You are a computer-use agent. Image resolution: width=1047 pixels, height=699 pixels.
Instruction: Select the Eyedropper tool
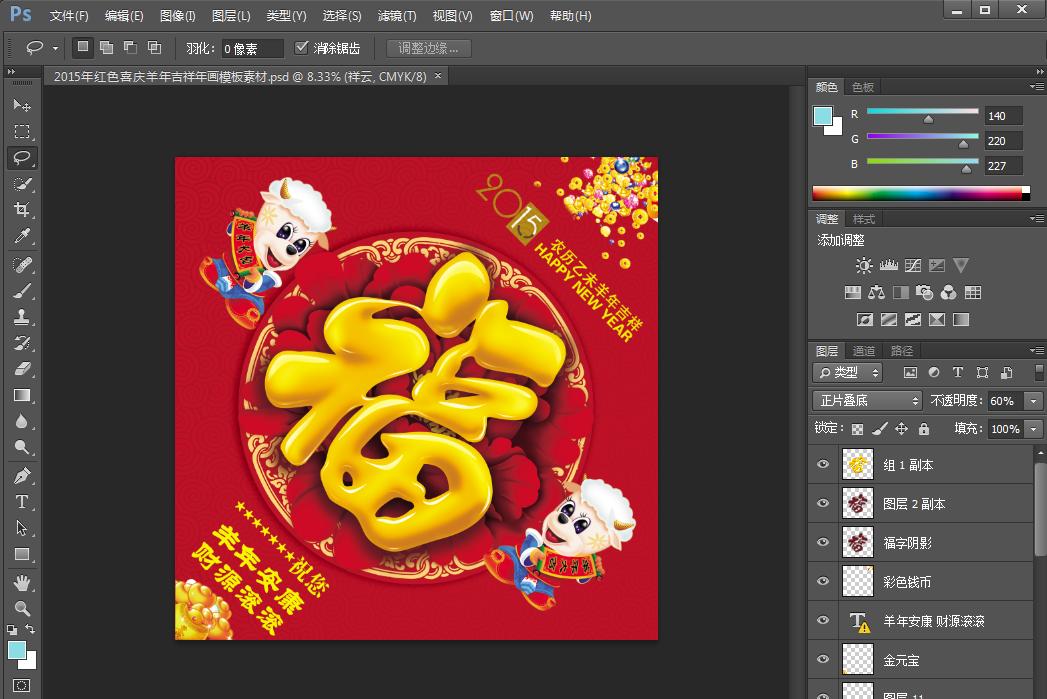click(22, 236)
